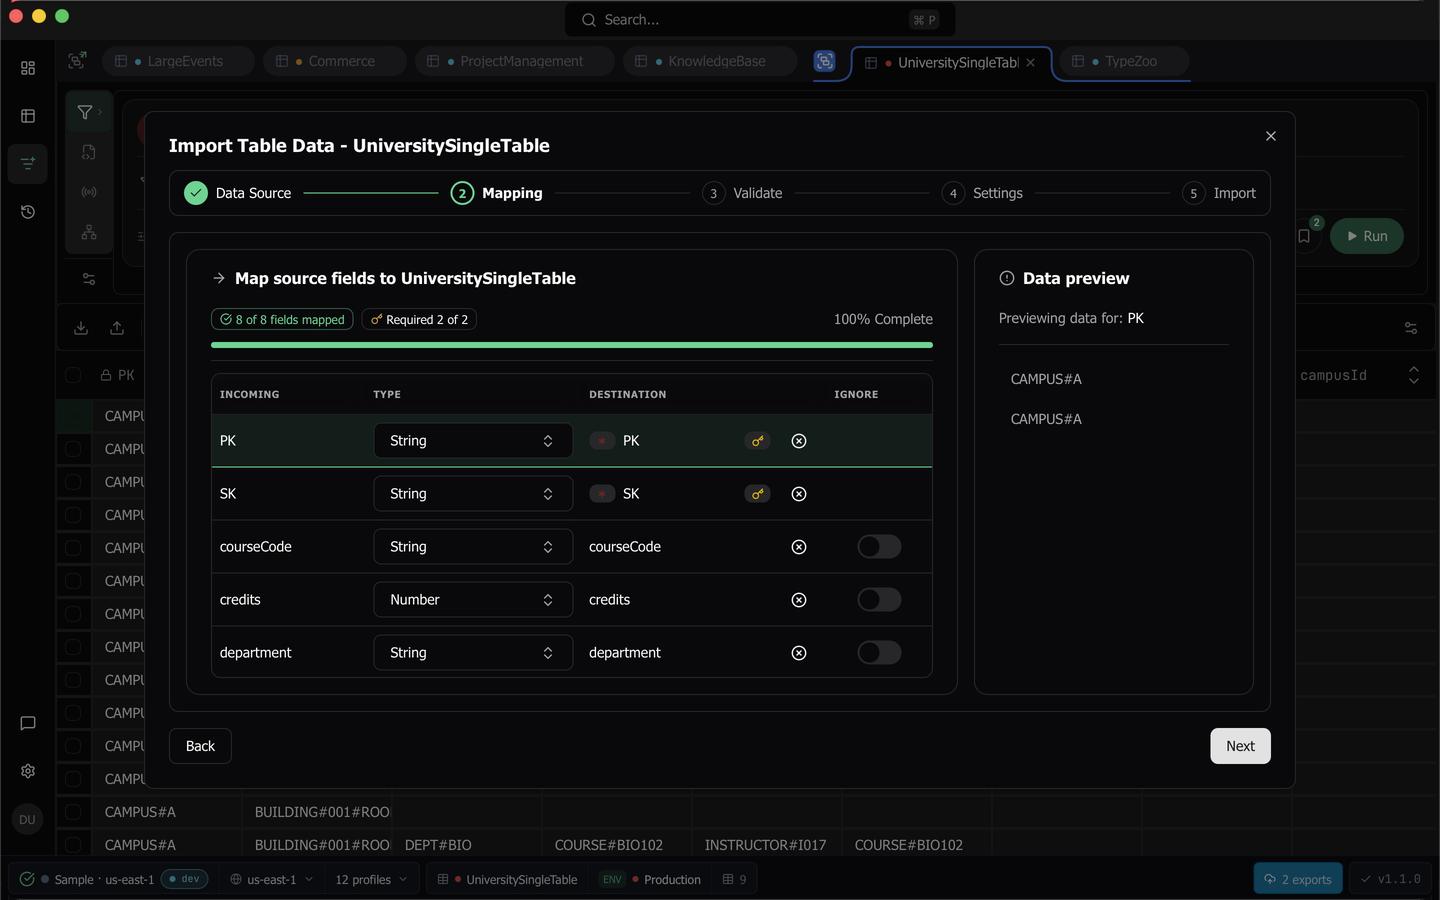Switch to the Commerce tab
Viewport: 1440px width, 900px height.
pyautogui.click(x=334, y=61)
